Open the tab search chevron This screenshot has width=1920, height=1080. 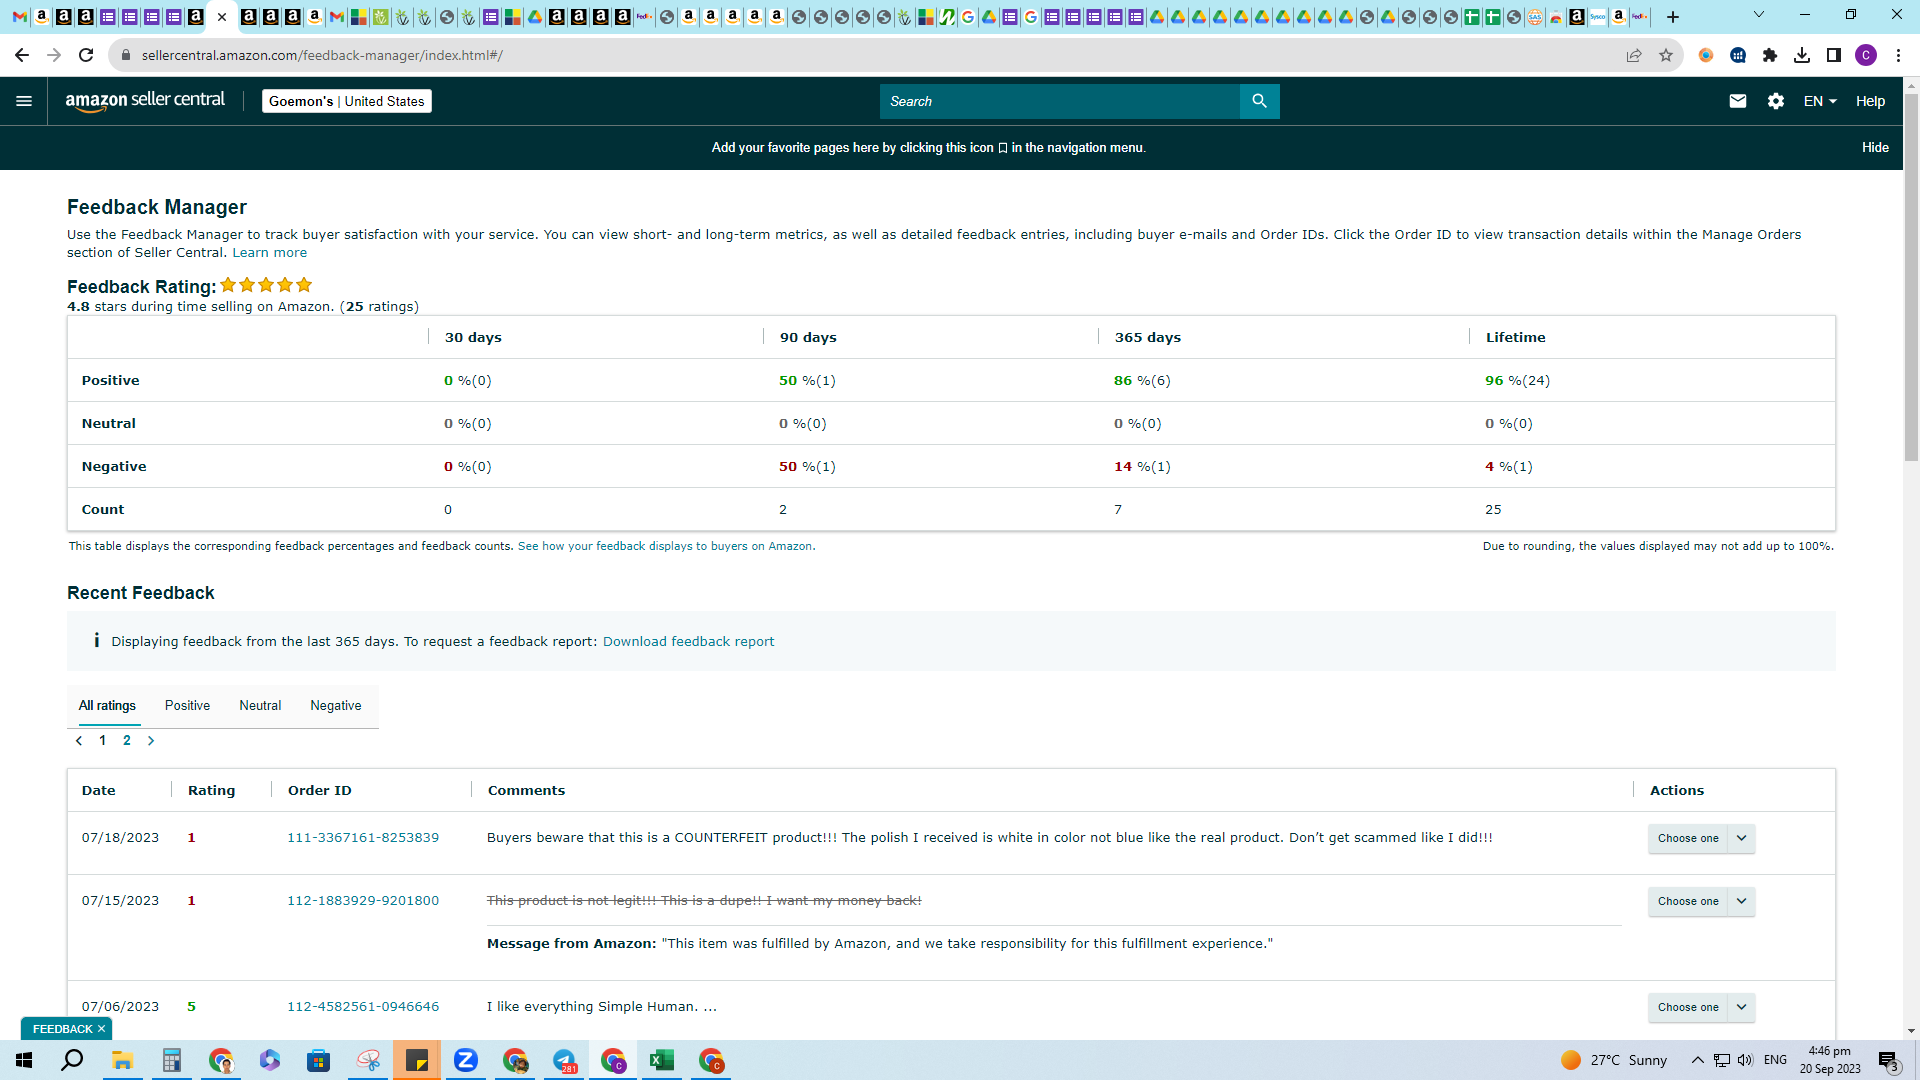(1759, 15)
